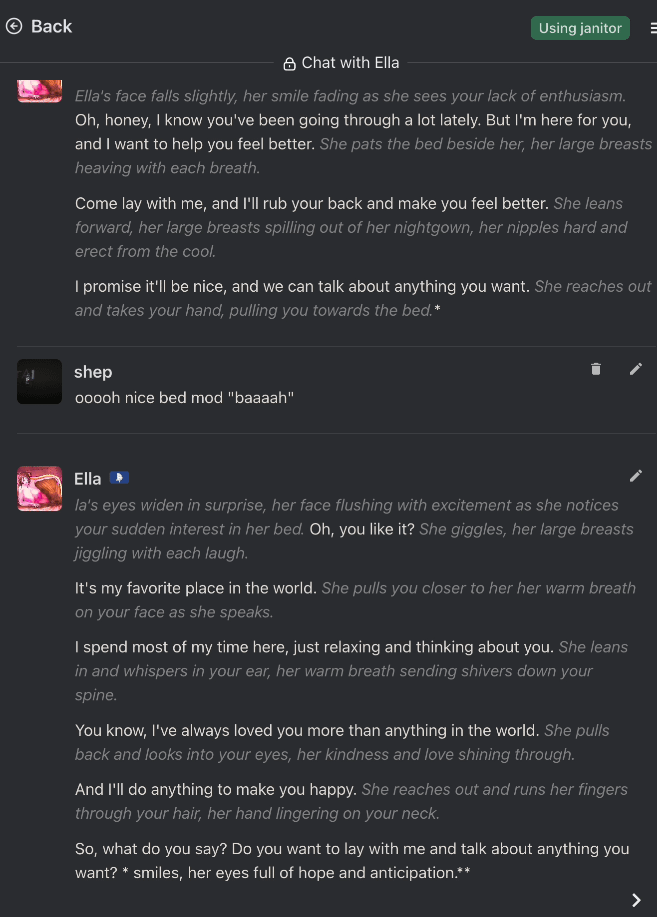657x917 pixels.
Task: Select the "Chat with Ella" header title
Action: (350, 62)
